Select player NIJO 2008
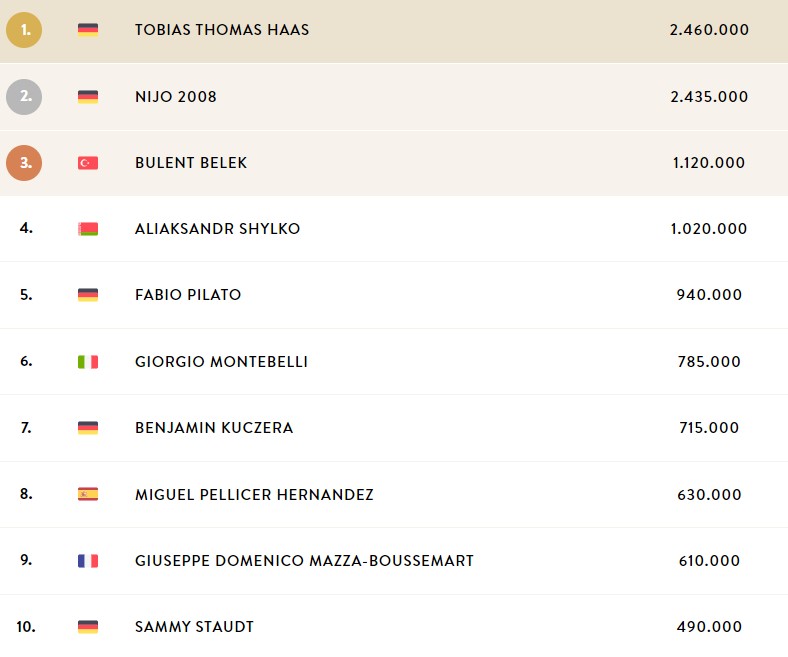Viewport: 788px width, 657px height. (176, 97)
